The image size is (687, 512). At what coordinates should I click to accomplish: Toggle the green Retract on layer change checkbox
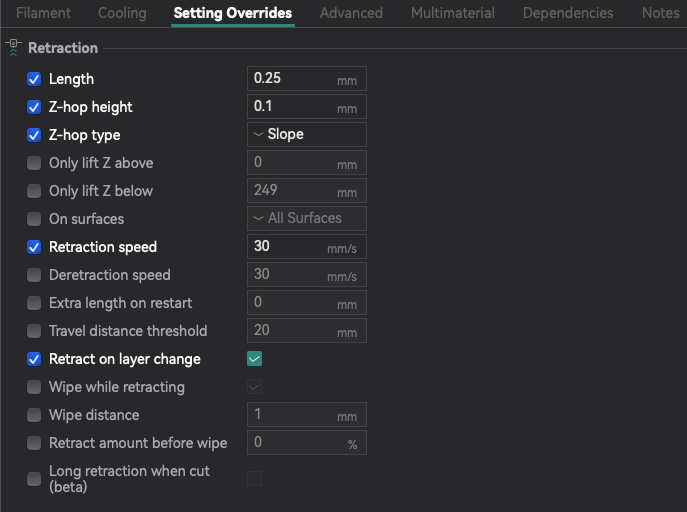point(255,359)
